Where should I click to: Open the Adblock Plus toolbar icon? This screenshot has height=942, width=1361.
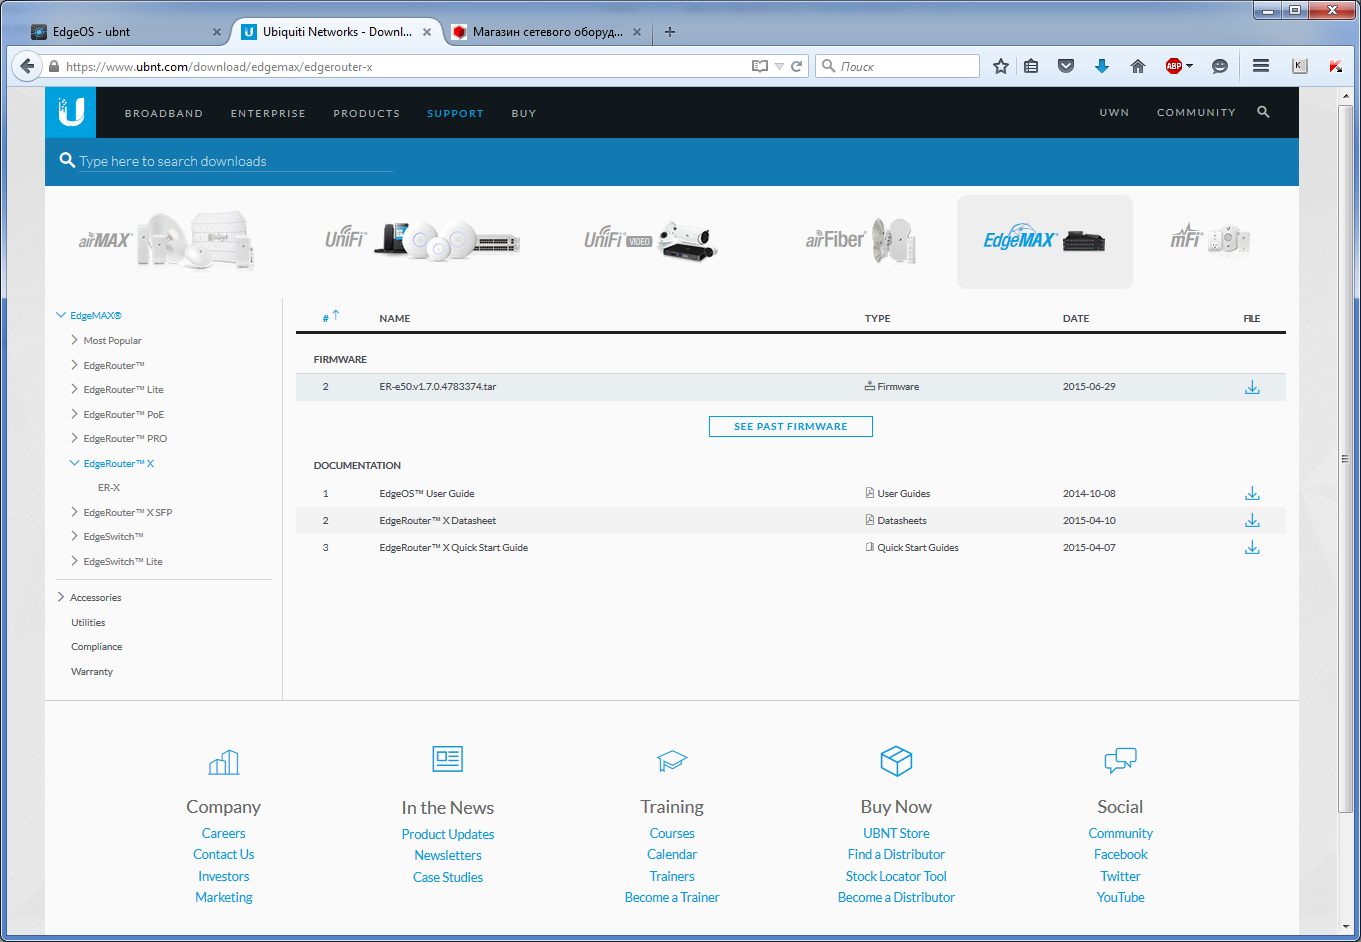pyautogui.click(x=1174, y=66)
